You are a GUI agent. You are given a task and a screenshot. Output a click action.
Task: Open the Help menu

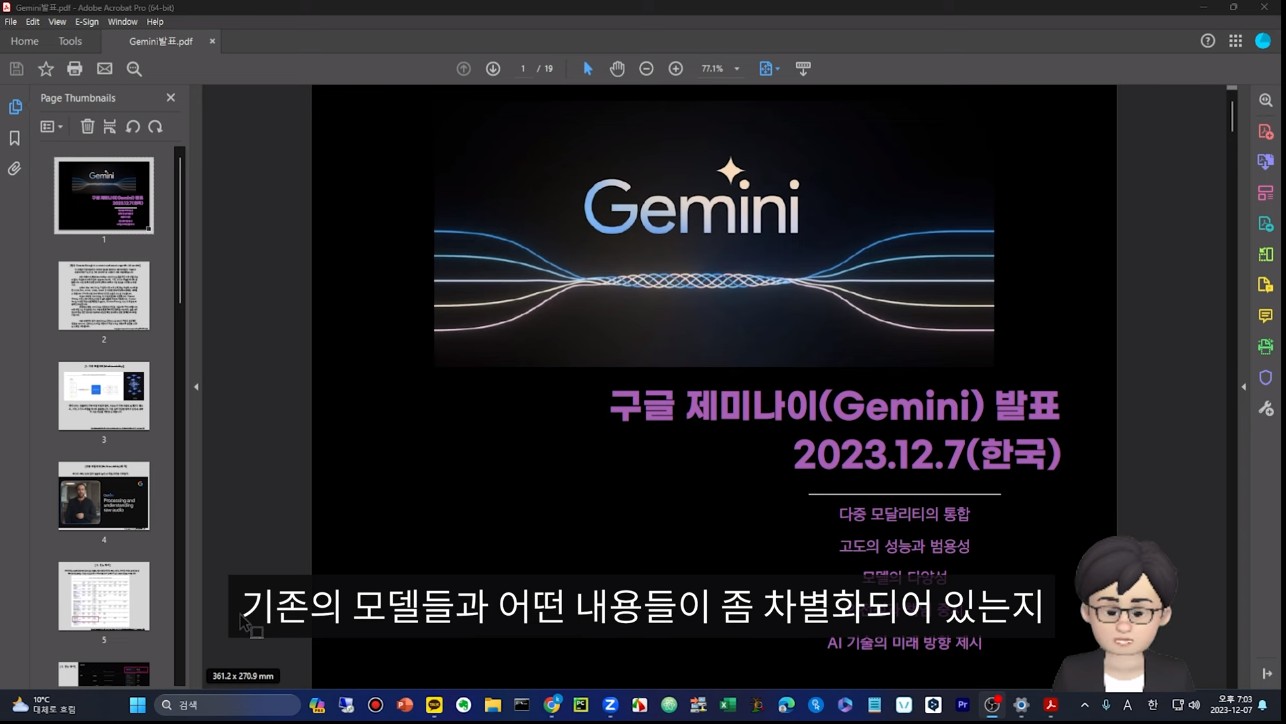(x=155, y=22)
